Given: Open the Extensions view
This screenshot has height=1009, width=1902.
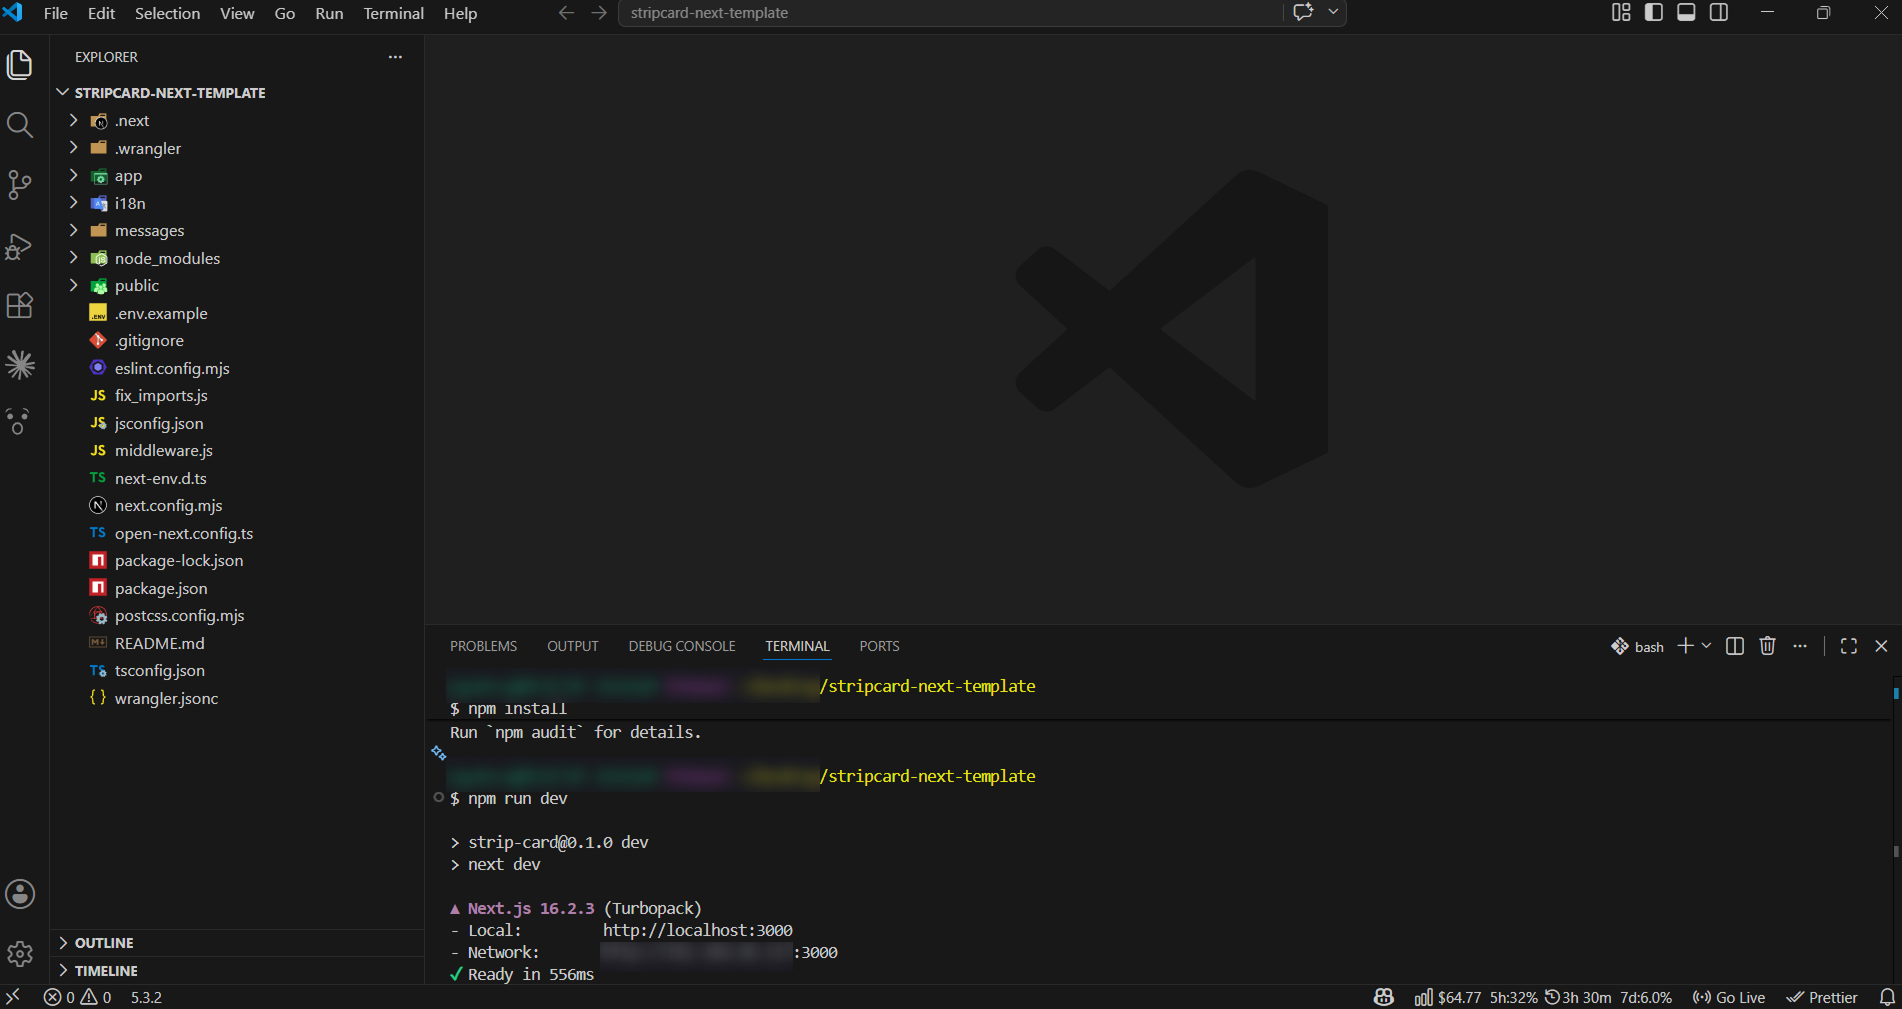Looking at the screenshot, I should 20,305.
